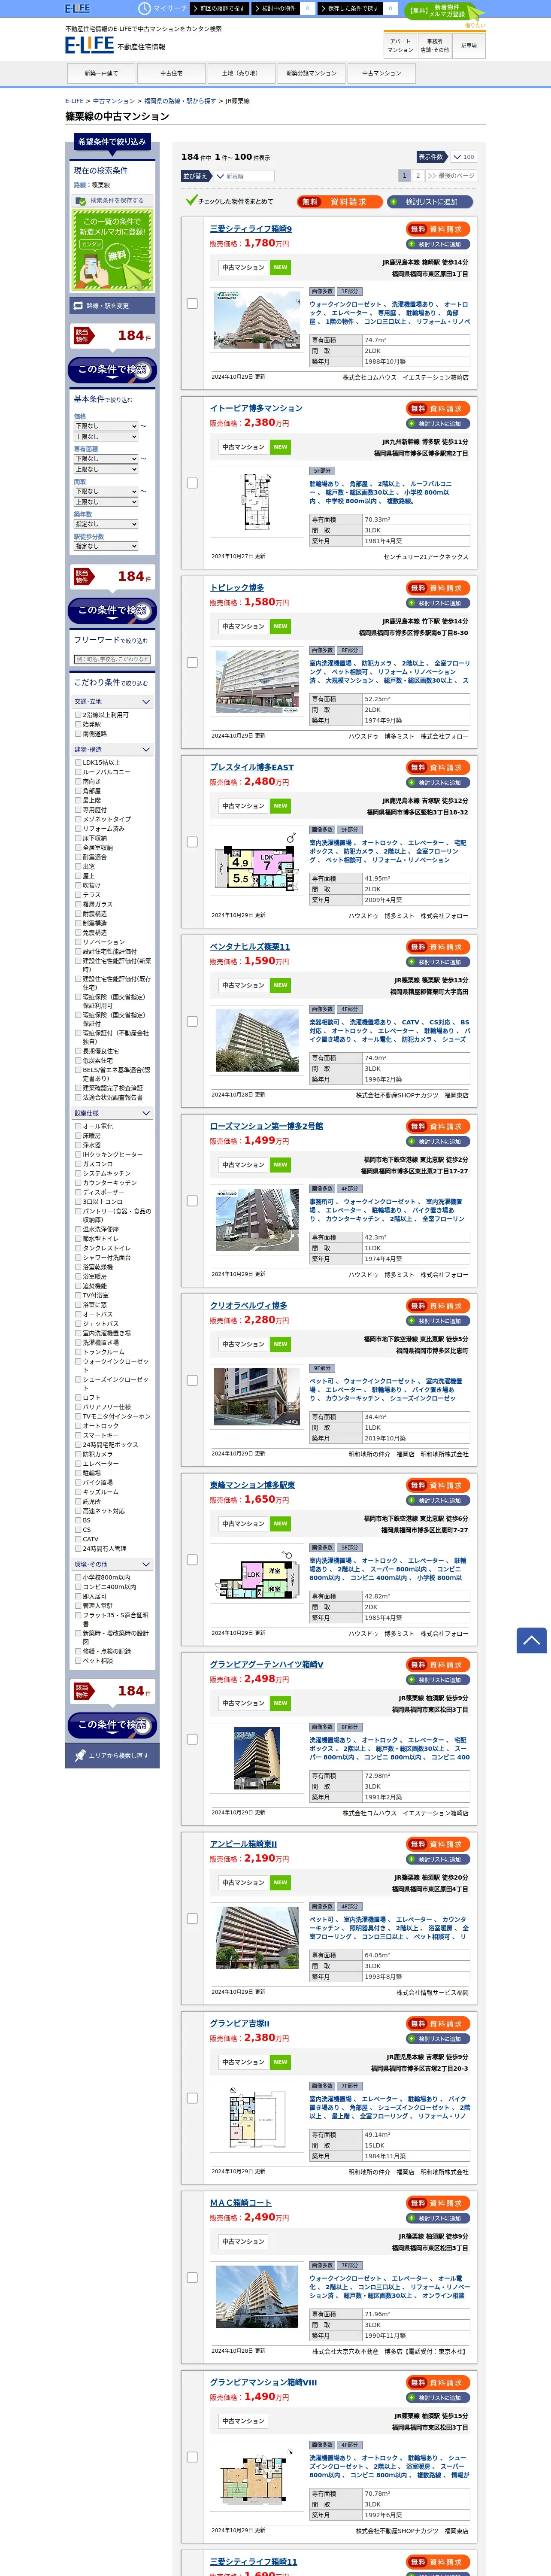551x2576 pixels.
Task: Check イトーピア博多マンション listing checkbox
Action: [192, 483]
